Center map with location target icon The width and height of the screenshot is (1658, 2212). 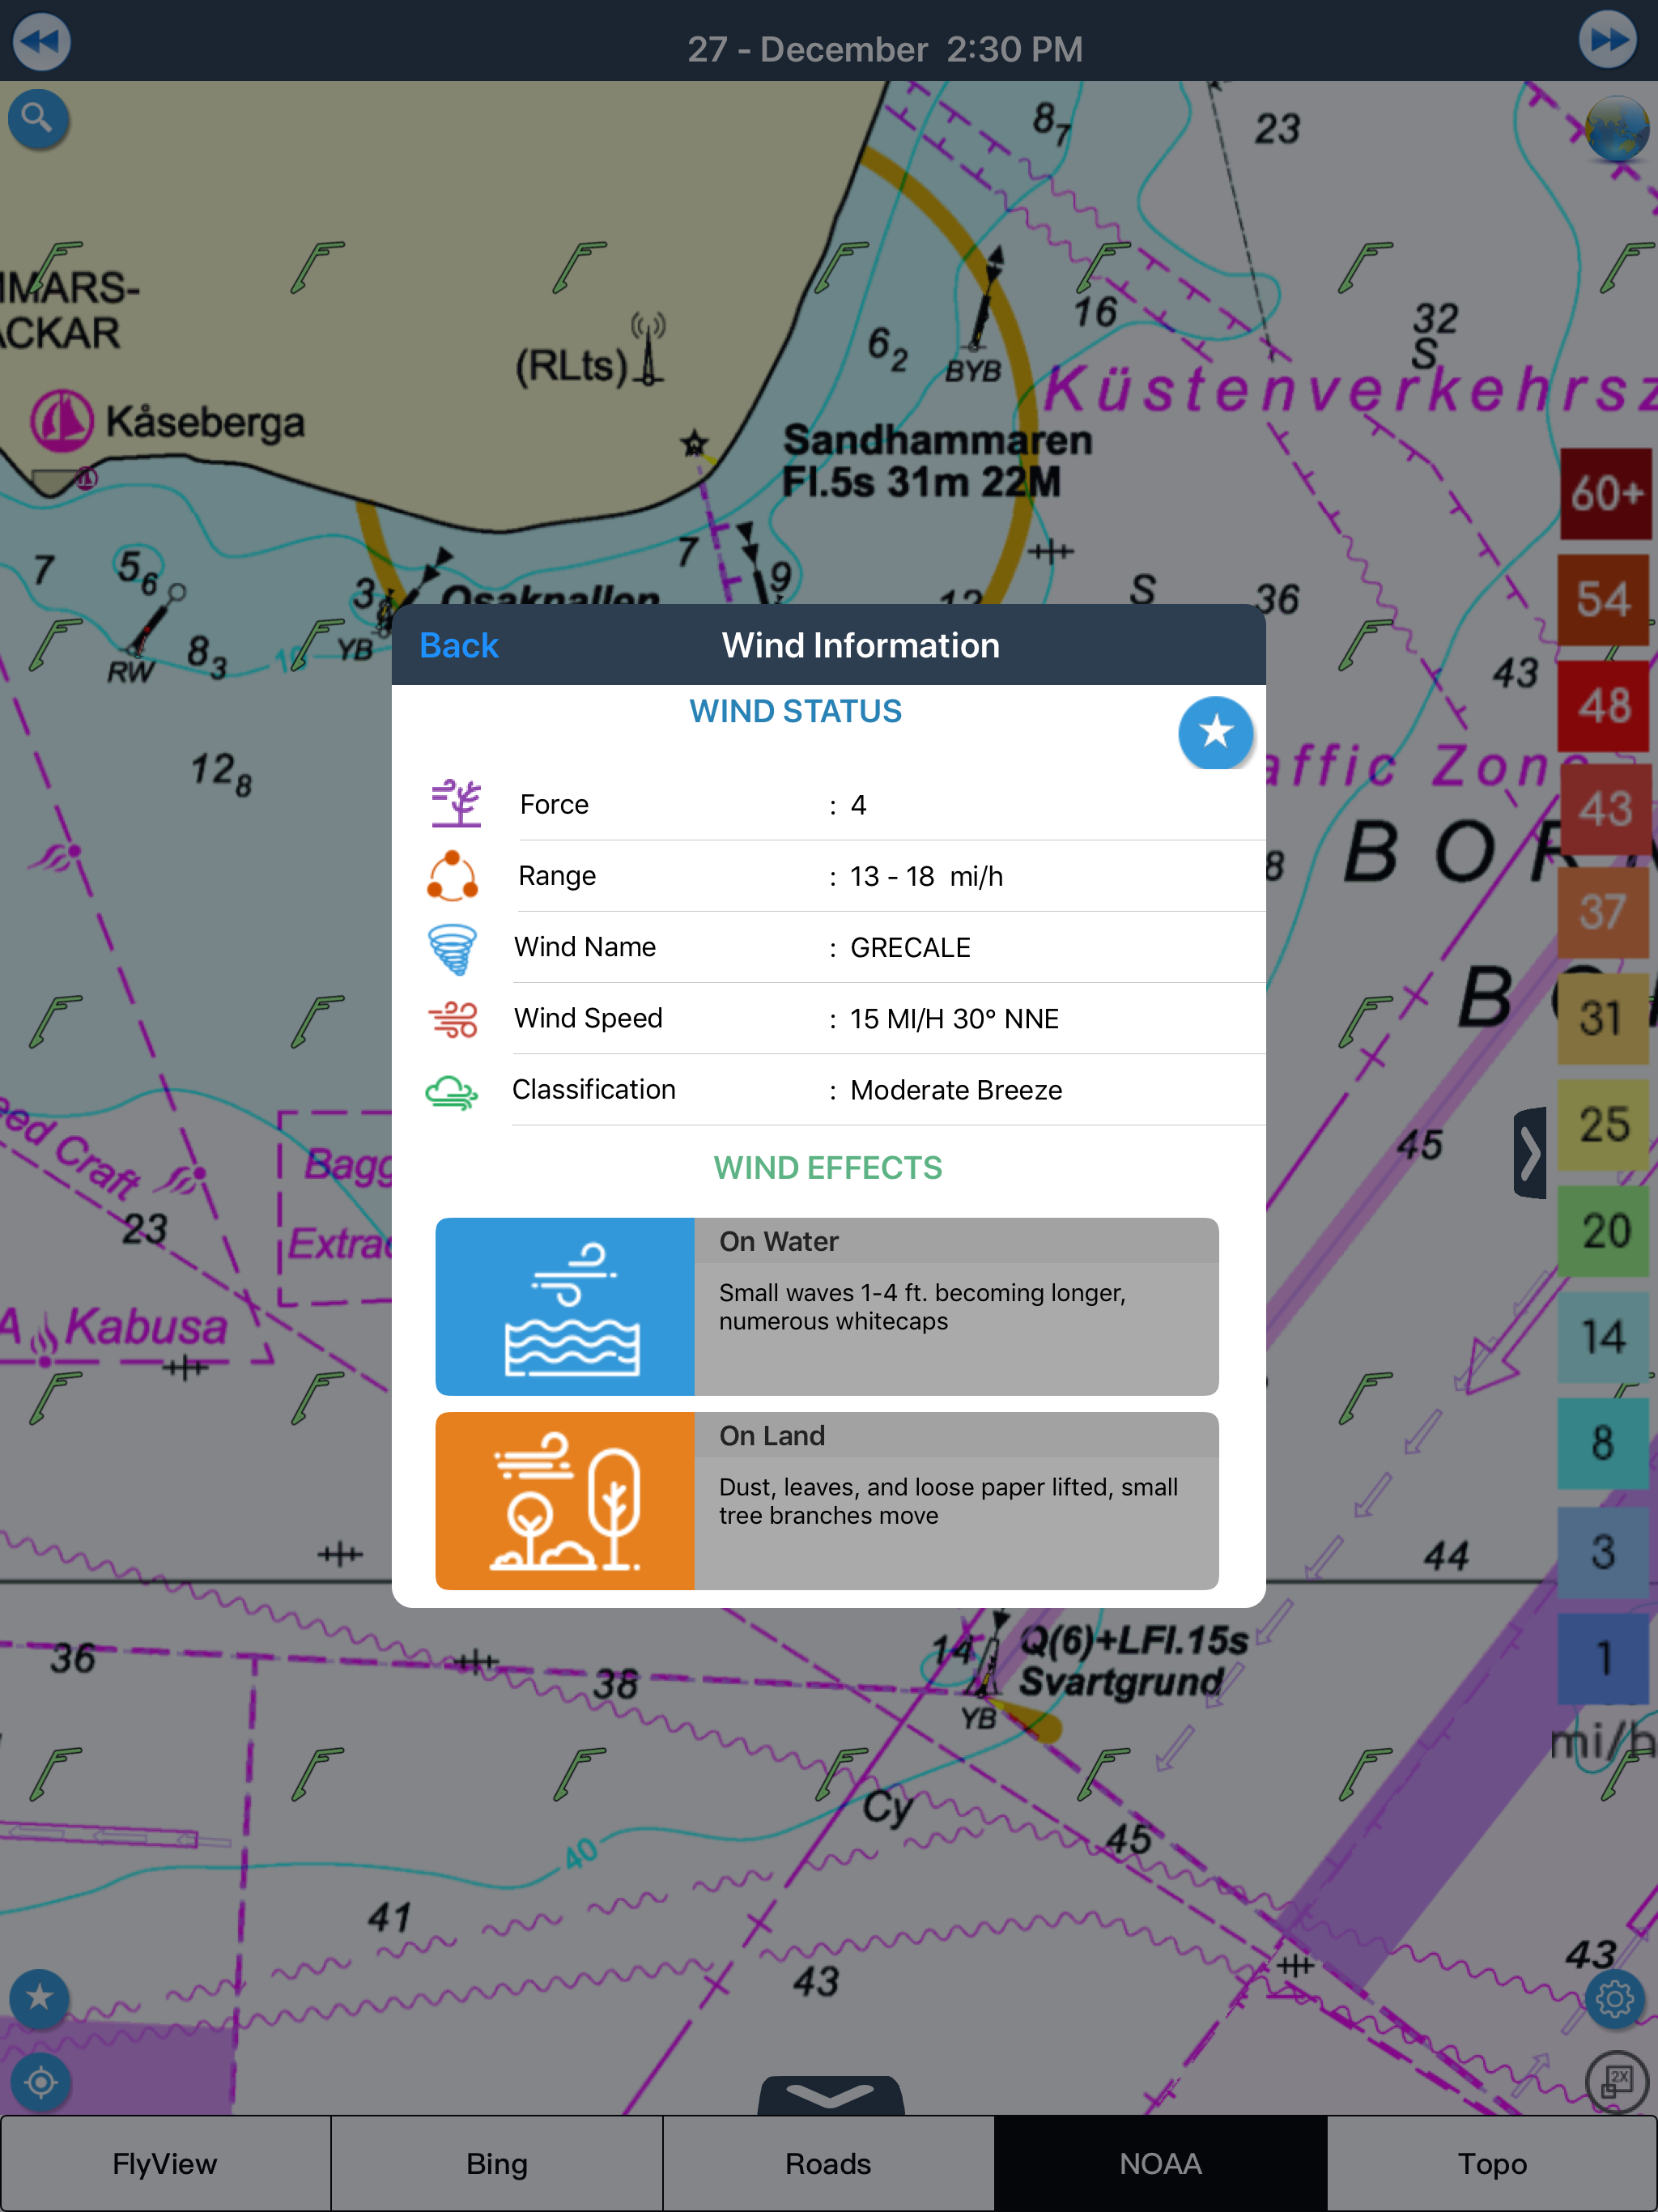coord(41,2083)
